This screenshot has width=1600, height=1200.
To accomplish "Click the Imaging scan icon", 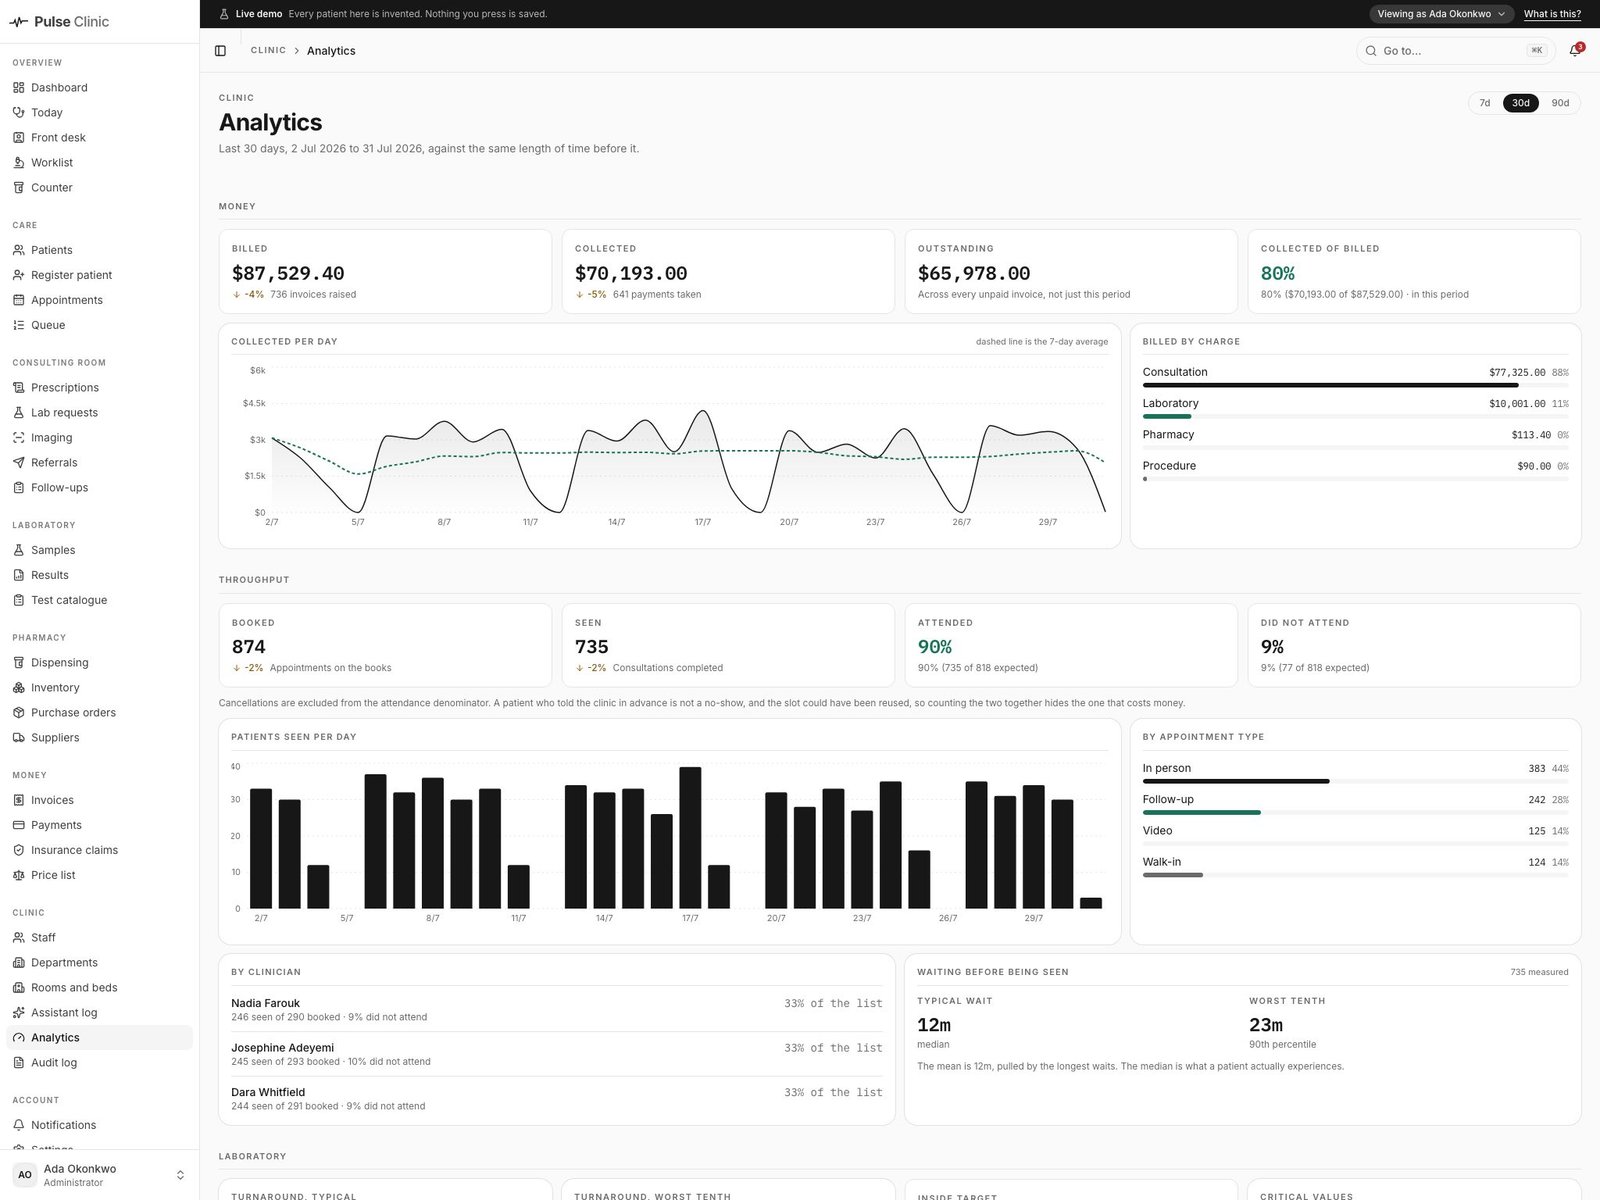I will click(19, 438).
